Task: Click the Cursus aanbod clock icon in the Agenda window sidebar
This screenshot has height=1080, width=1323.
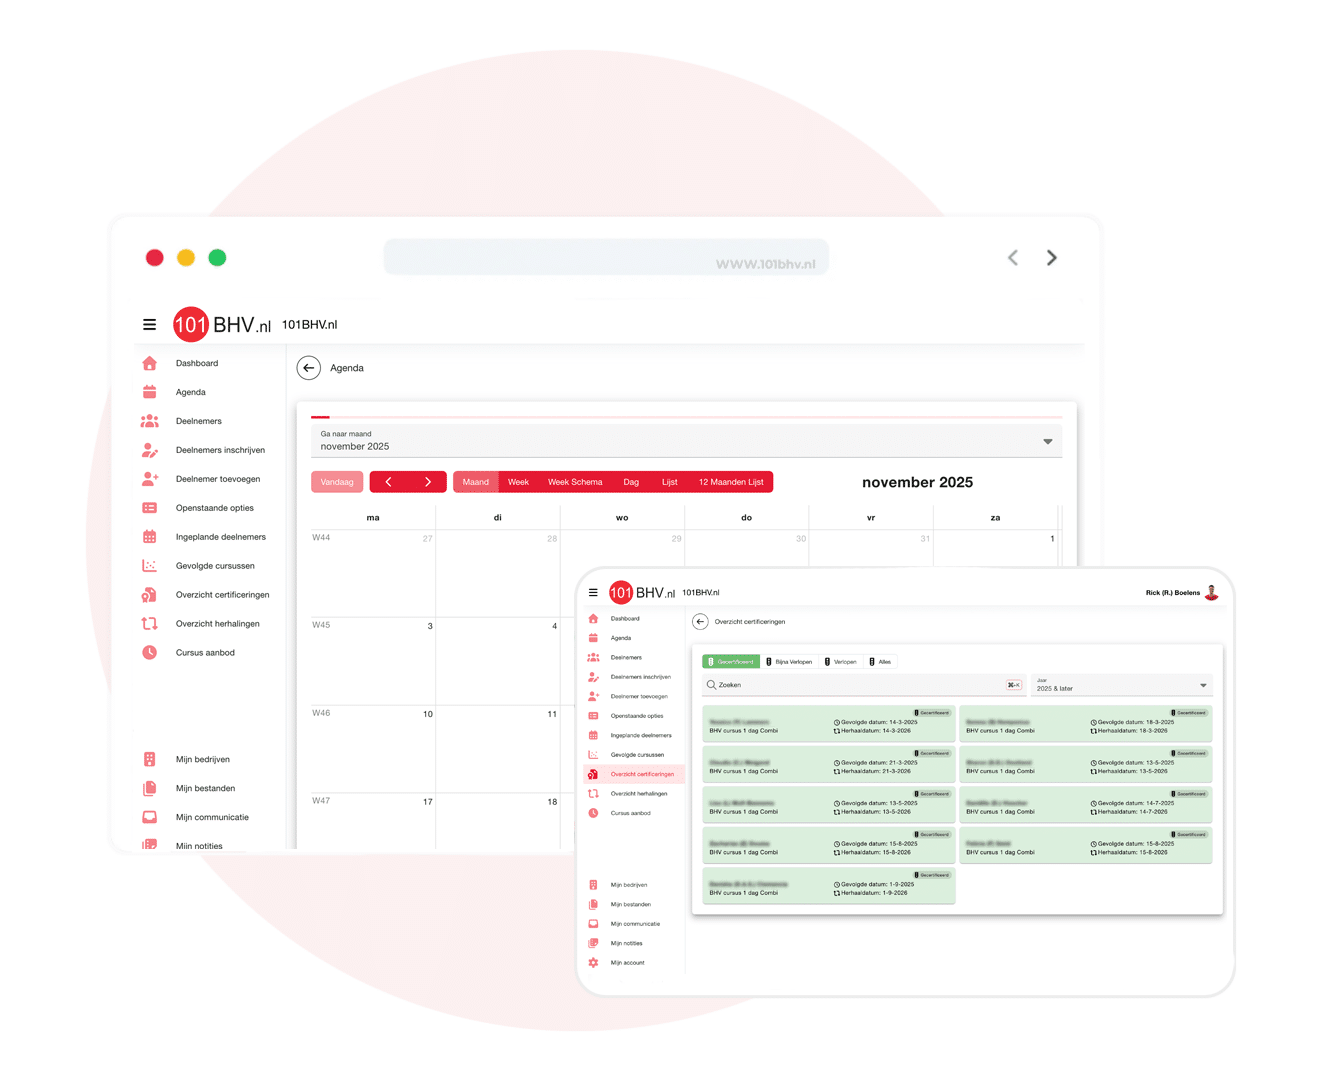Action: coord(150,652)
